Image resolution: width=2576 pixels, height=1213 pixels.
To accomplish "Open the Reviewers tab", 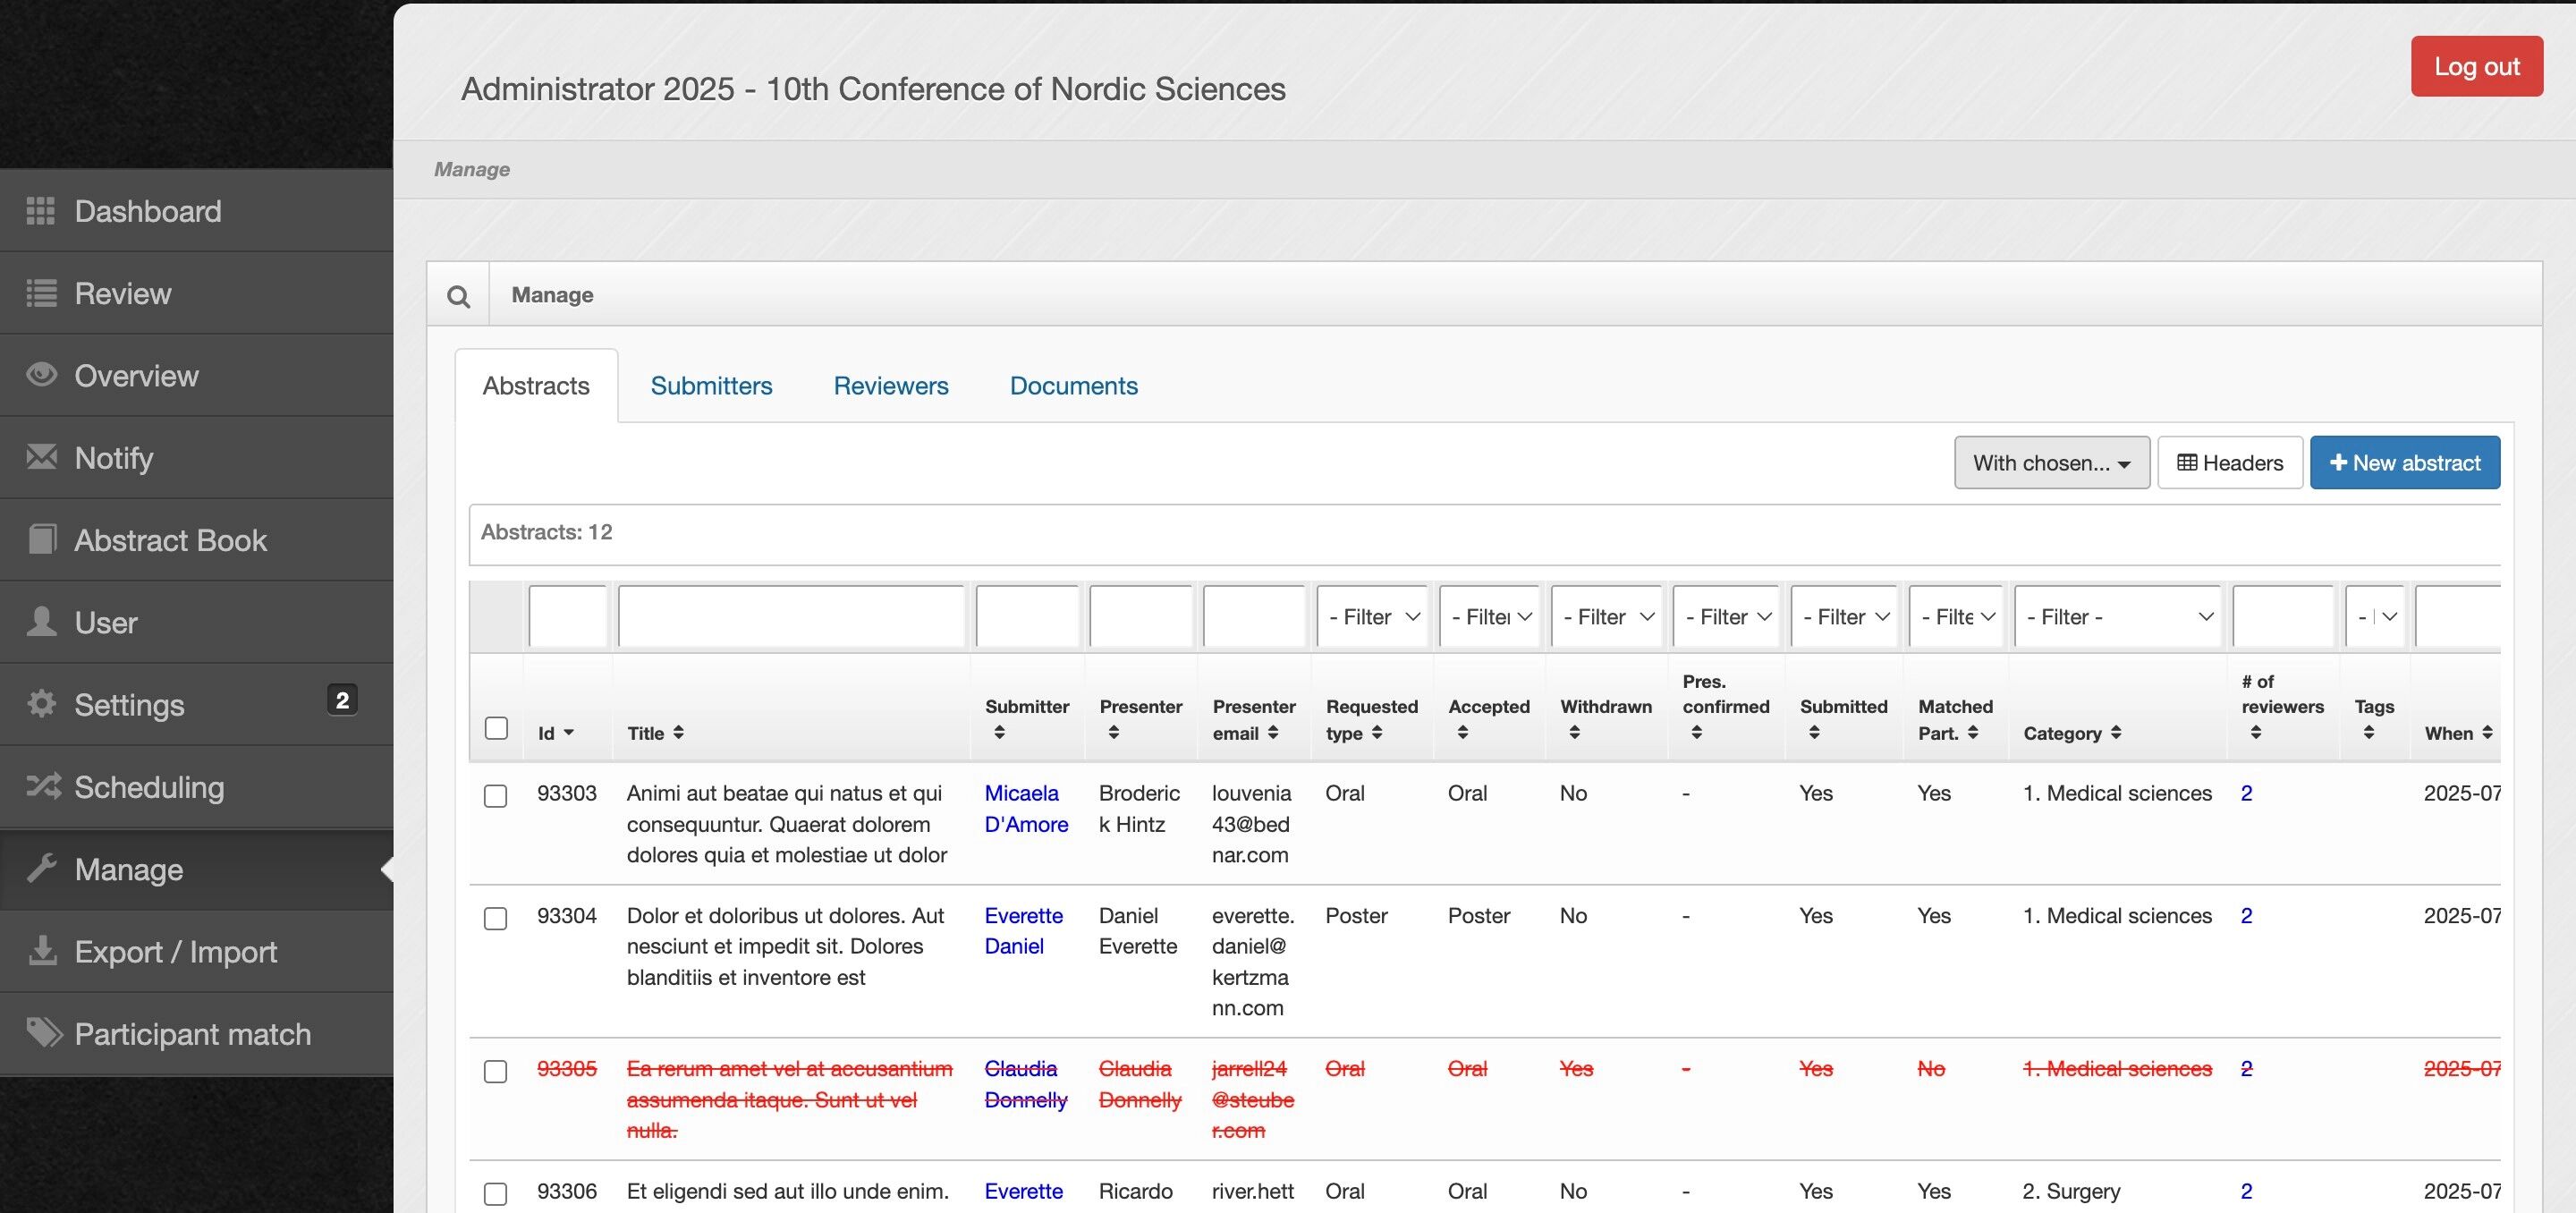I will point(890,386).
